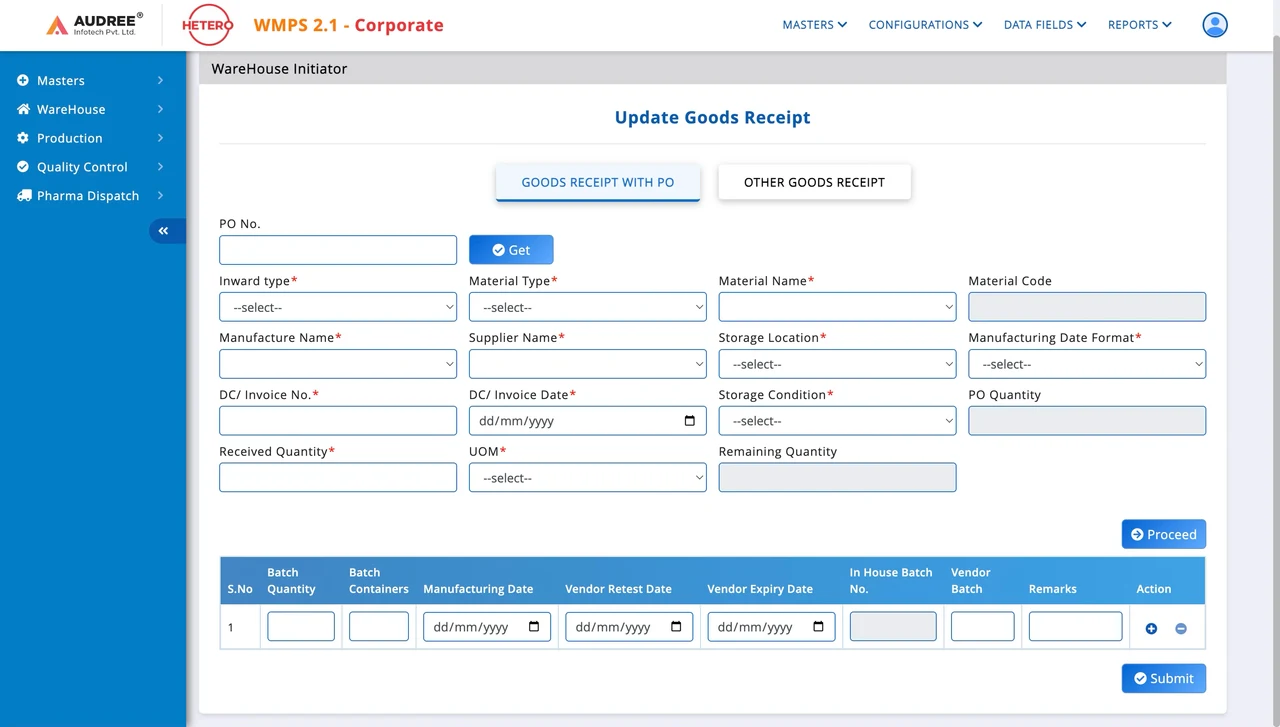Switch to Goods Receipt With PO tab
1280x727 pixels.
coord(598,183)
